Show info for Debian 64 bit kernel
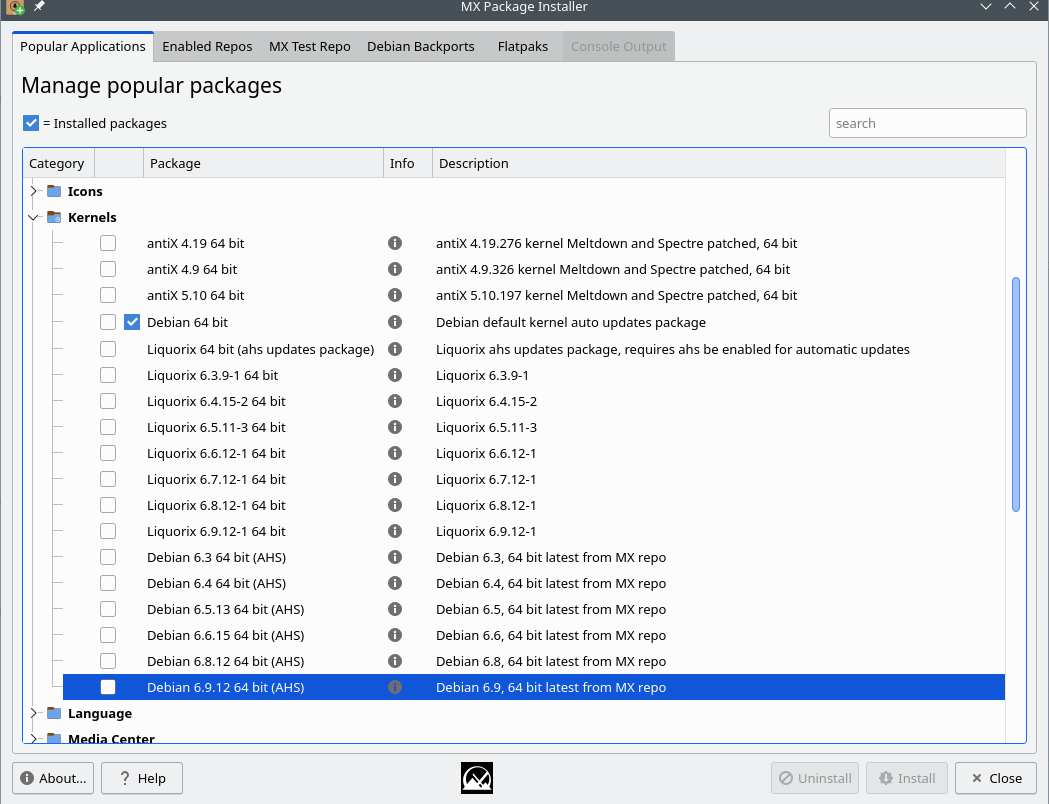Viewport: 1049px width, 804px height. (x=395, y=322)
